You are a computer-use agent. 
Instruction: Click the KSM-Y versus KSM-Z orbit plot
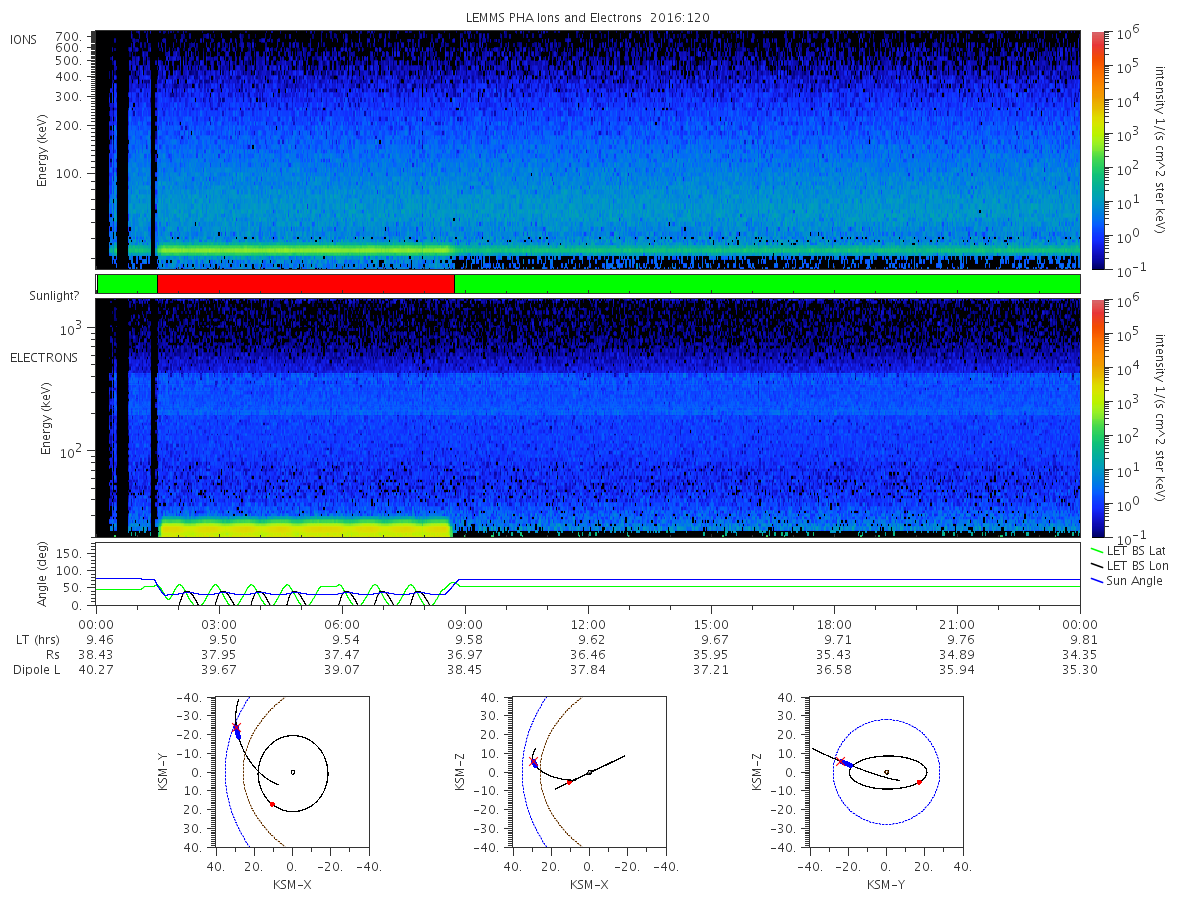click(x=886, y=772)
